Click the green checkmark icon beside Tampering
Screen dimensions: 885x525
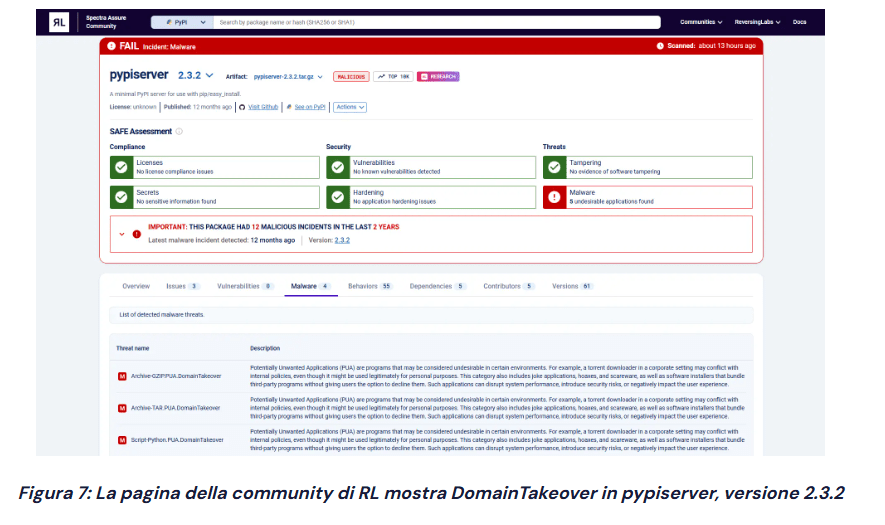tap(555, 167)
